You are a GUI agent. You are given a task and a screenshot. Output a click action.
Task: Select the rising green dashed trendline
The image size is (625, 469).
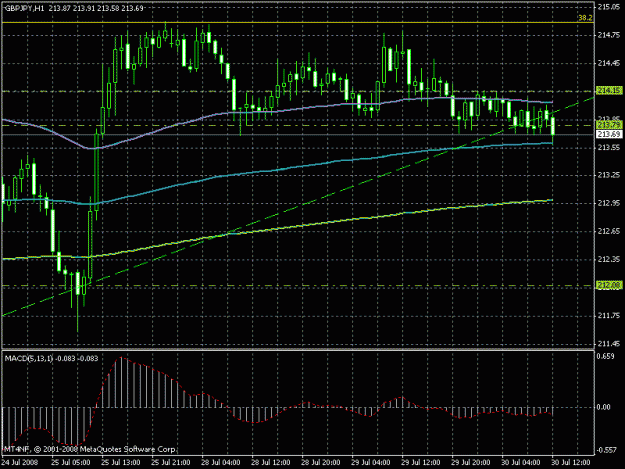pyautogui.click(x=299, y=206)
